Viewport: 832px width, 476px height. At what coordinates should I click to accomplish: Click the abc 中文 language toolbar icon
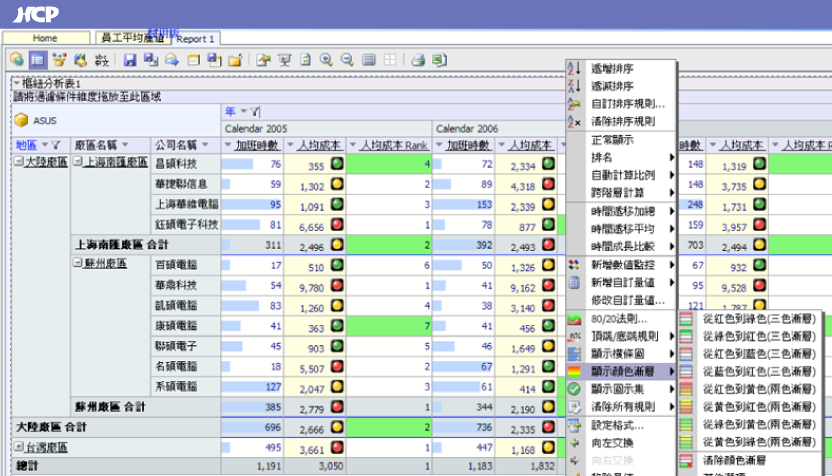(x=101, y=60)
